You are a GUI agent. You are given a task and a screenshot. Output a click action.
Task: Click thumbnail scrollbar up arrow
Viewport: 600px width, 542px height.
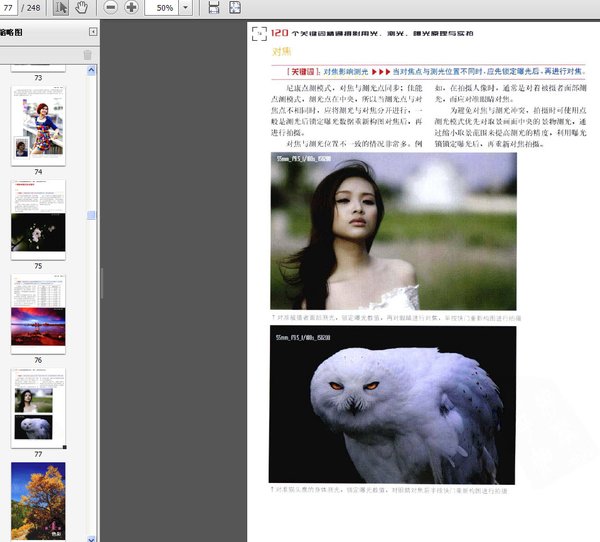(x=91, y=70)
